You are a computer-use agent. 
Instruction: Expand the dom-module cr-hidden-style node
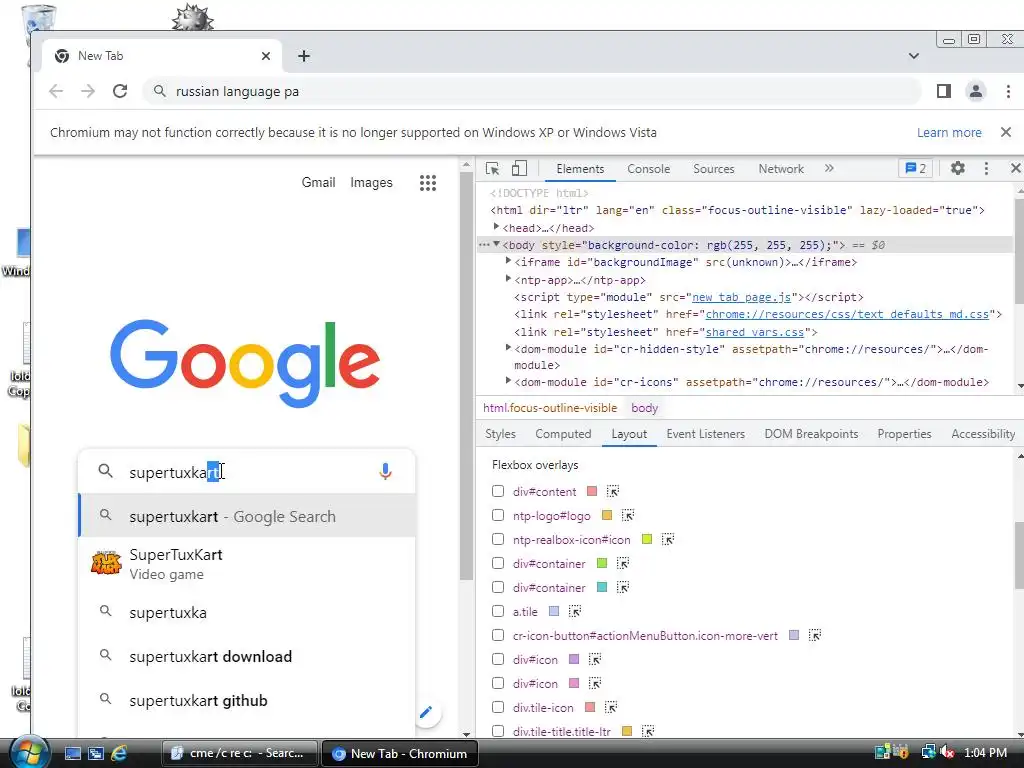pos(508,348)
